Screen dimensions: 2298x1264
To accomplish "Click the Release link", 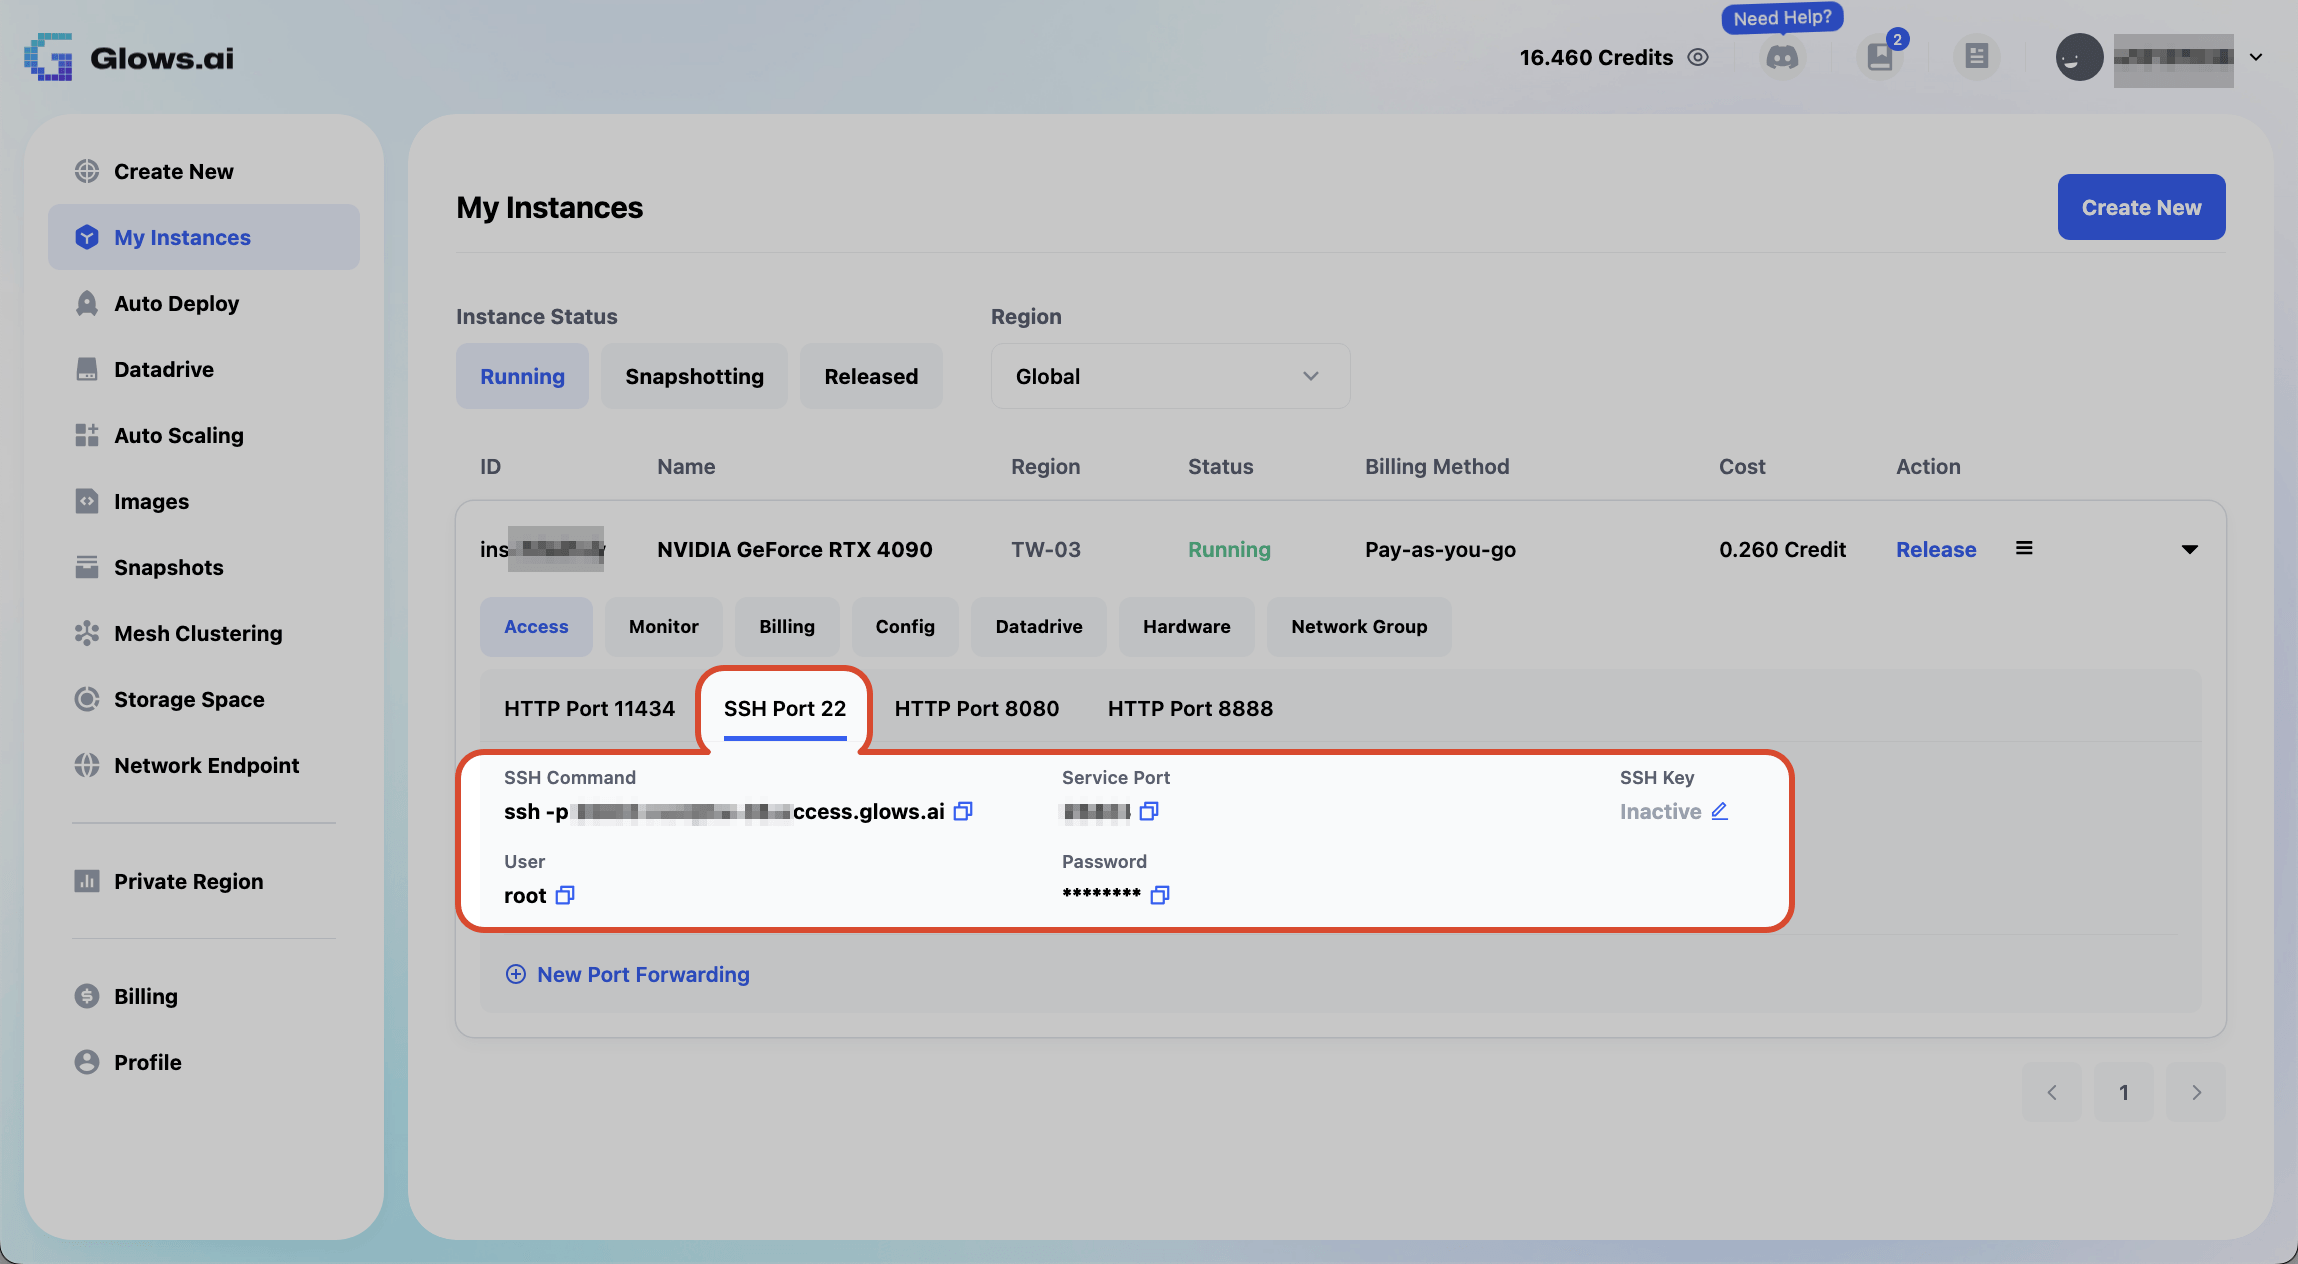I will click(x=1936, y=549).
